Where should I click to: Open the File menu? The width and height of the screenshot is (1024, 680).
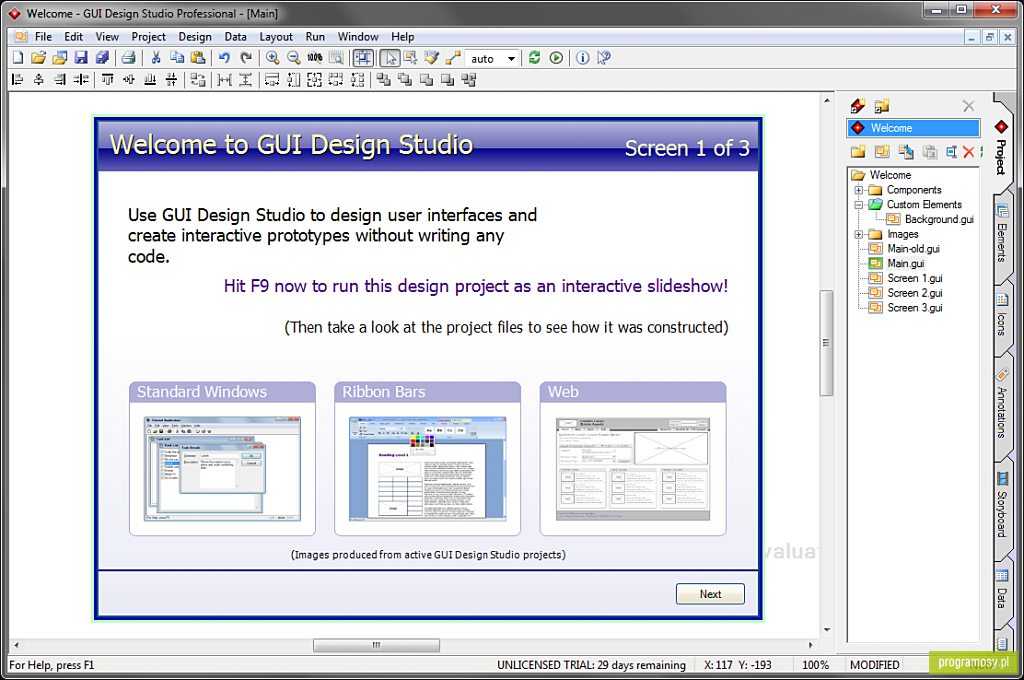pos(43,37)
